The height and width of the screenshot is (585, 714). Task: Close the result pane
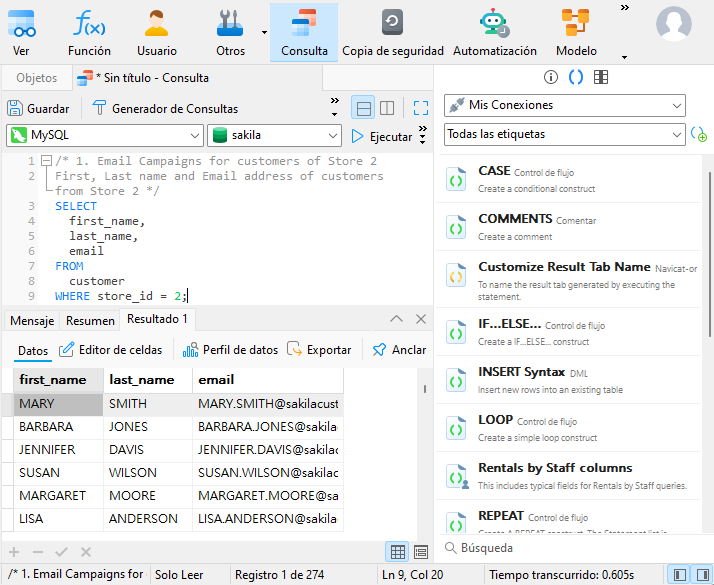click(x=421, y=319)
